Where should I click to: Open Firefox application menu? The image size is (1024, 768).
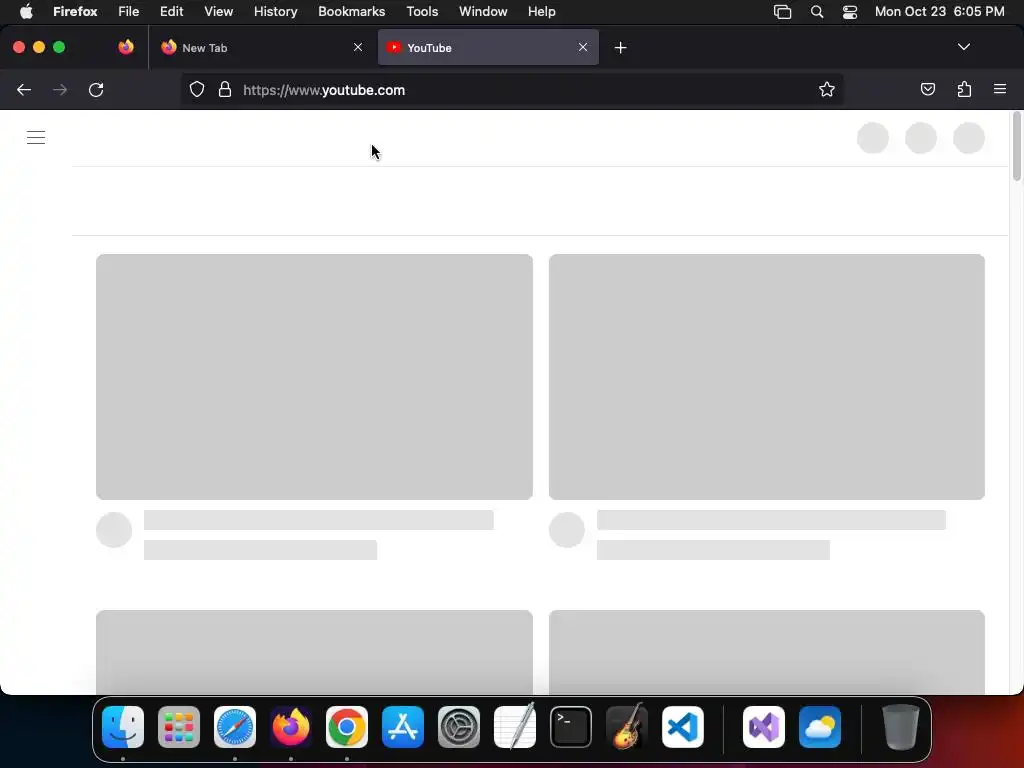point(1000,89)
